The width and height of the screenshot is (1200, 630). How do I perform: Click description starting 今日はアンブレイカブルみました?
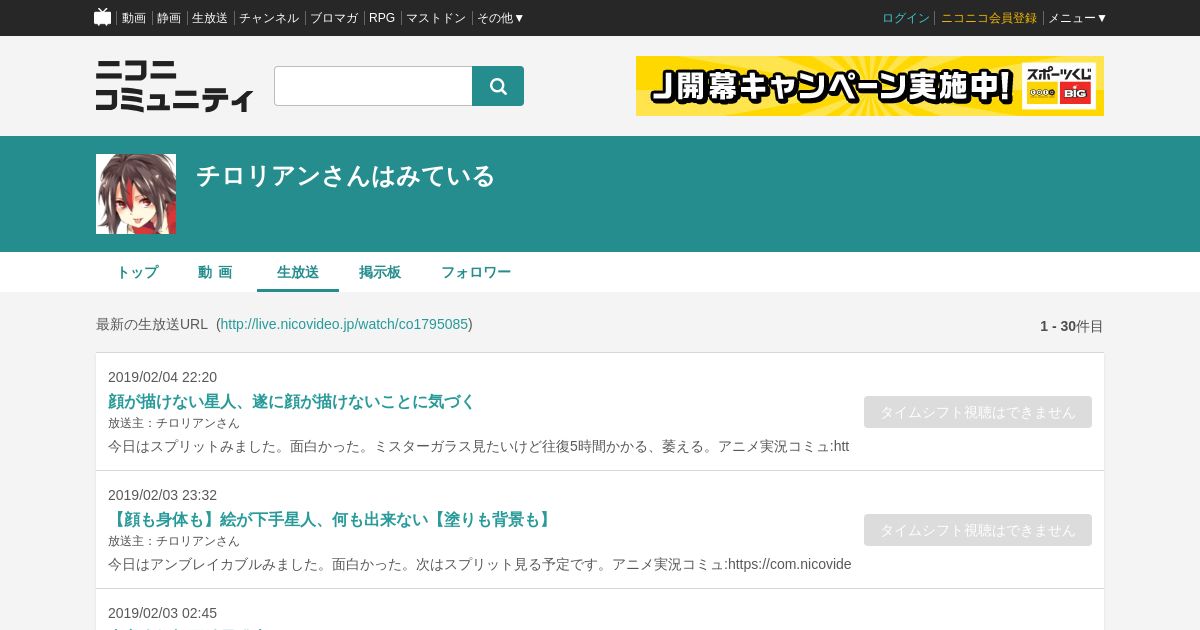pos(480,564)
